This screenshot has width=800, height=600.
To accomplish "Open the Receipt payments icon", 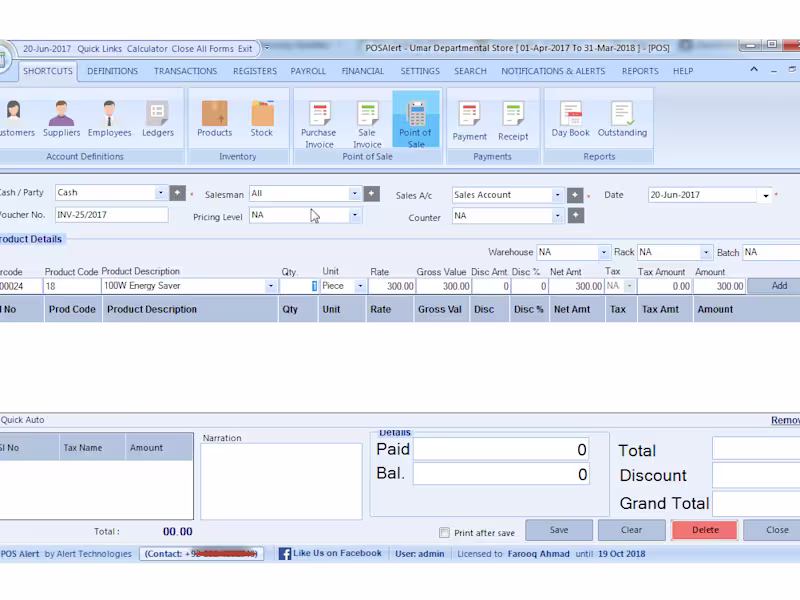I will point(513,118).
